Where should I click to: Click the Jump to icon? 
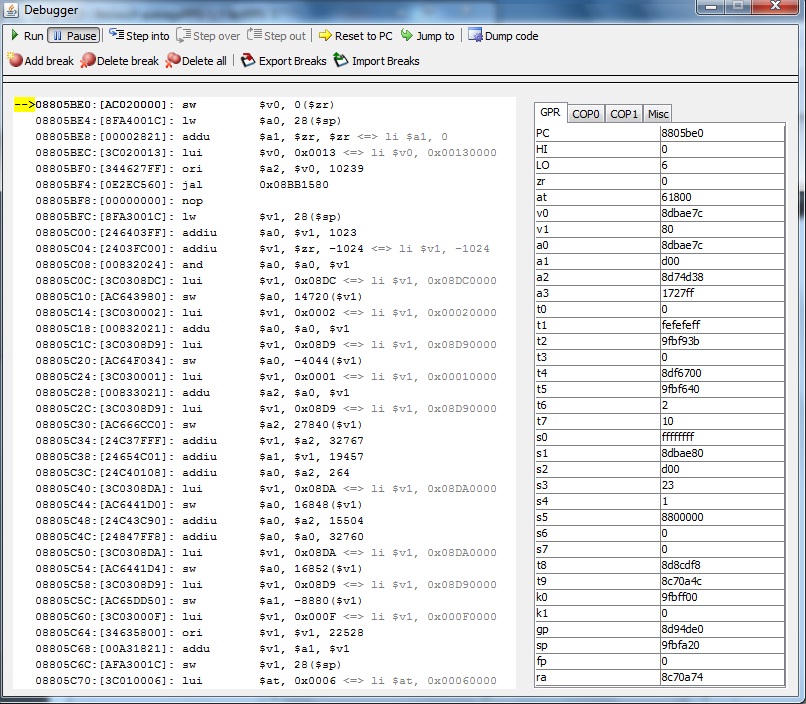coord(407,36)
